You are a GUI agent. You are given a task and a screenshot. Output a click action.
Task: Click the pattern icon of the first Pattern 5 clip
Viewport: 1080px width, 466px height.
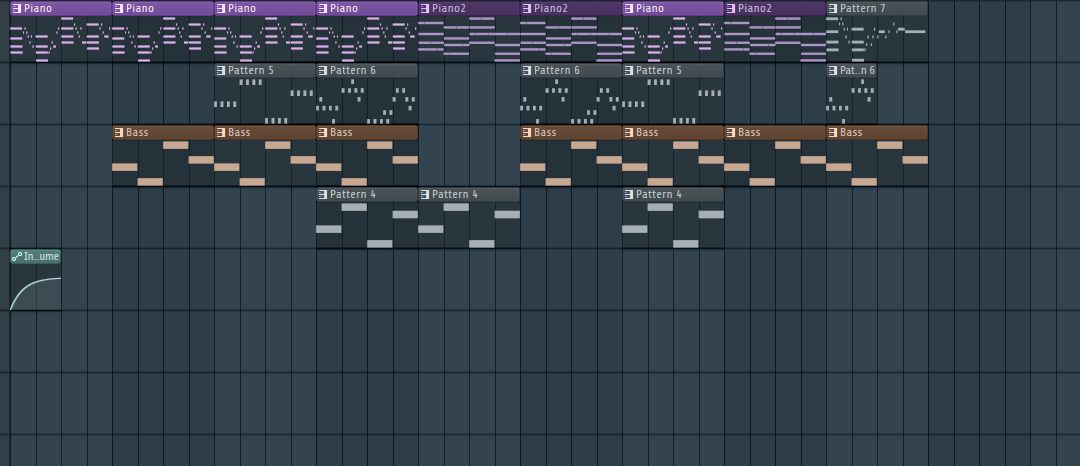[x=221, y=71]
